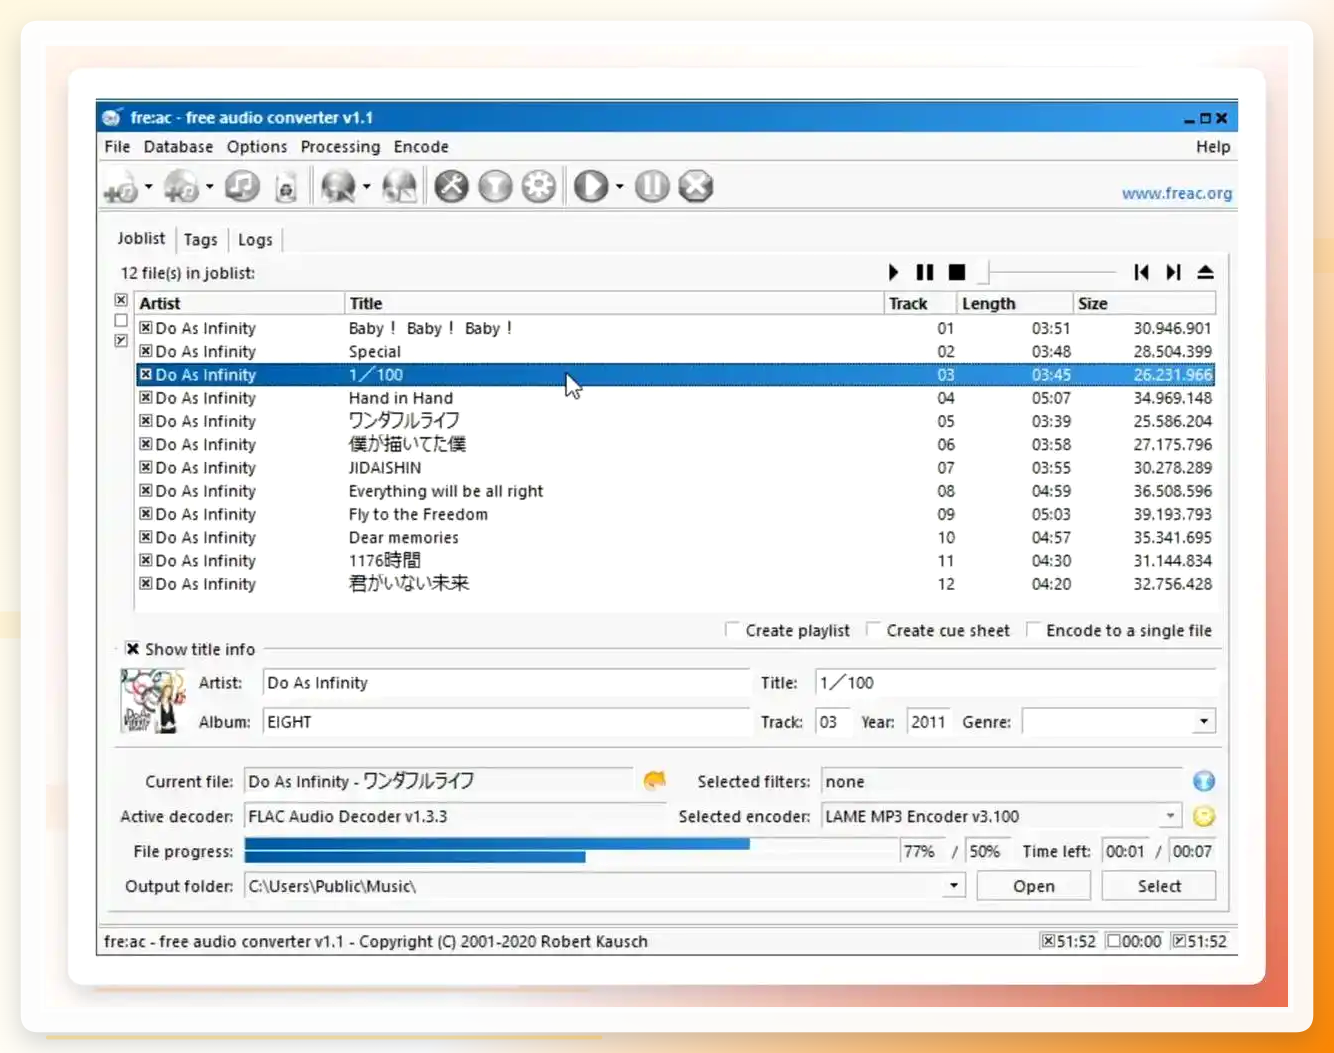Open encoder configuration gear icon
The image size is (1334, 1053).
pyautogui.click(x=539, y=186)
